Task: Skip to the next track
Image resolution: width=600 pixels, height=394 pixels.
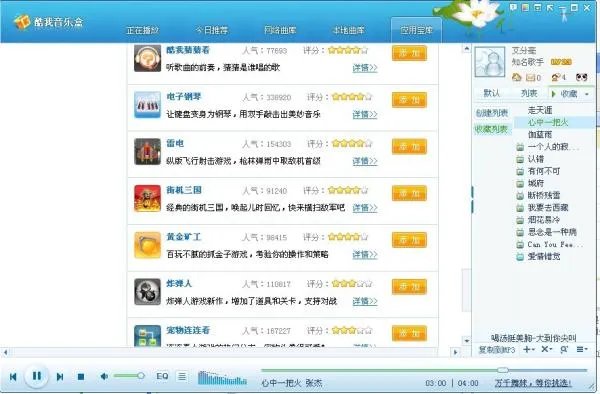Action: [x=60, y=377]
